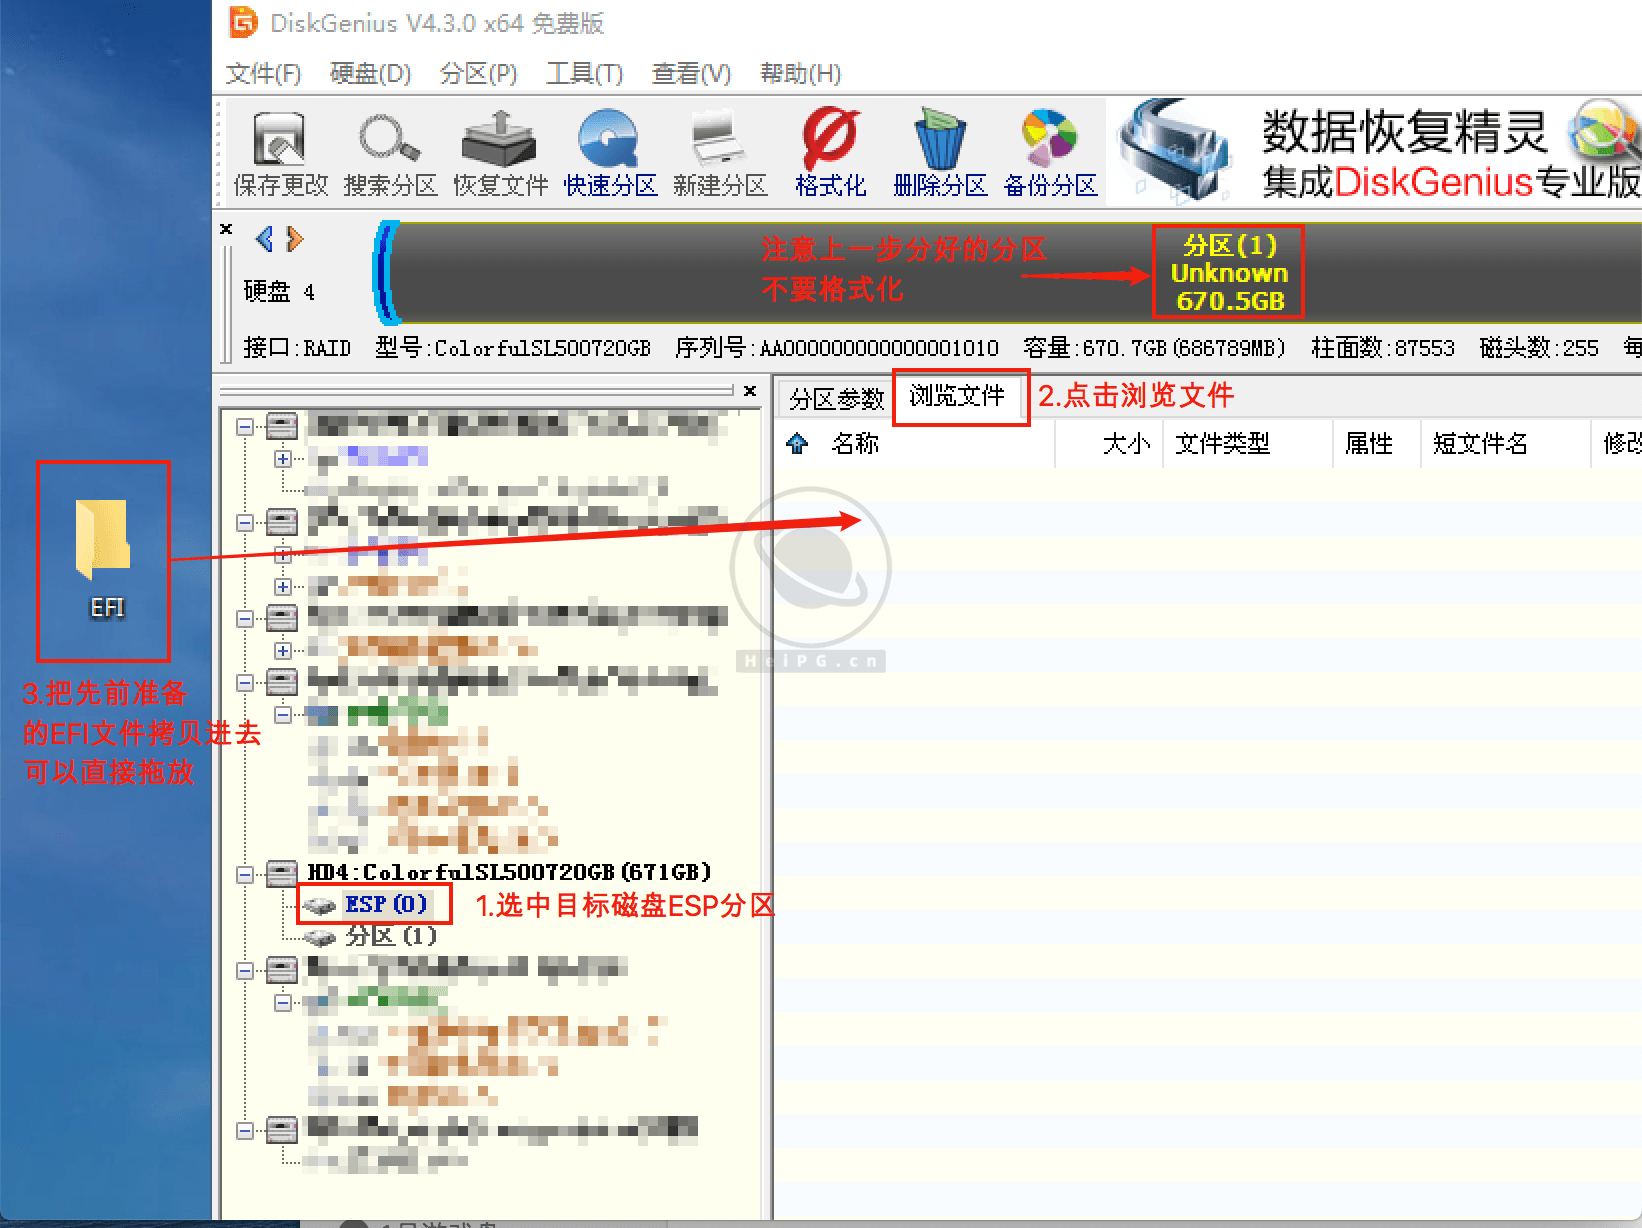The height and width of the screenshot is (1228, 1642).
Task: Click the 容量:670.7GB capacity text
Action: [1155, 348]
